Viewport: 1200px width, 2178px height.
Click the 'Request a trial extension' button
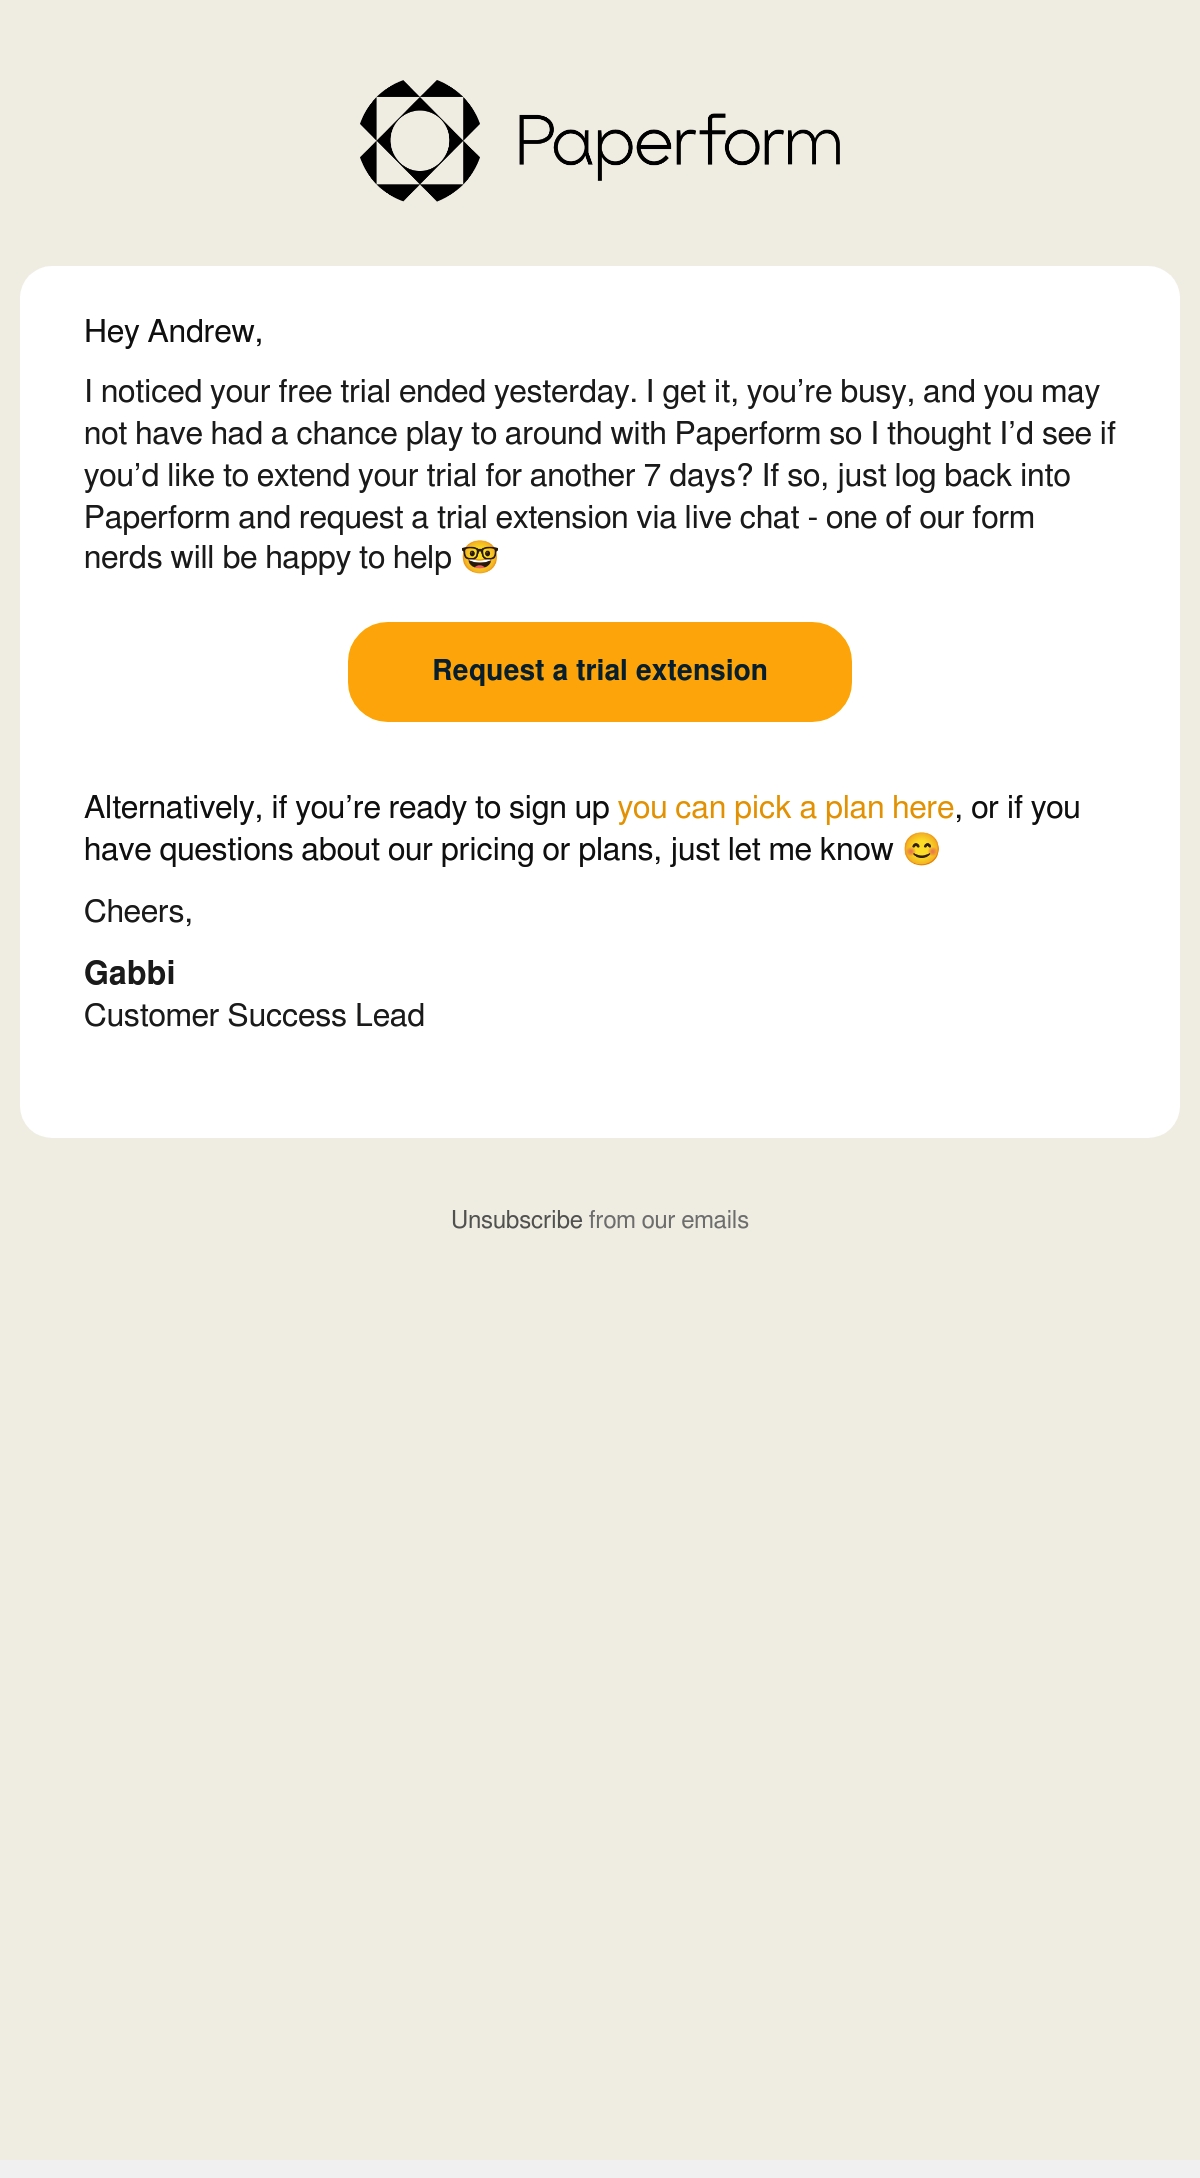(600, 672)
